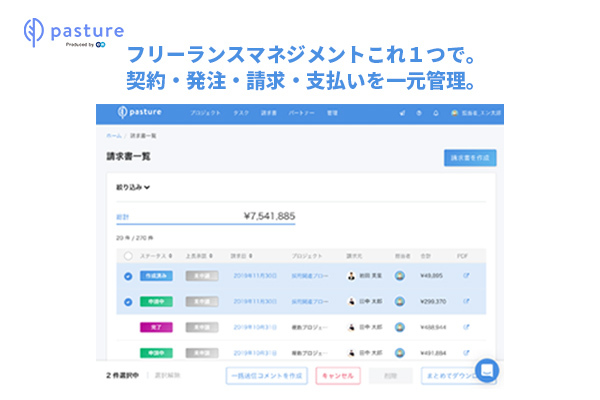Click the grey approval badge in the ¥49,895 row
The width and height of the screenshot is (600, 400).
(202, 276)
